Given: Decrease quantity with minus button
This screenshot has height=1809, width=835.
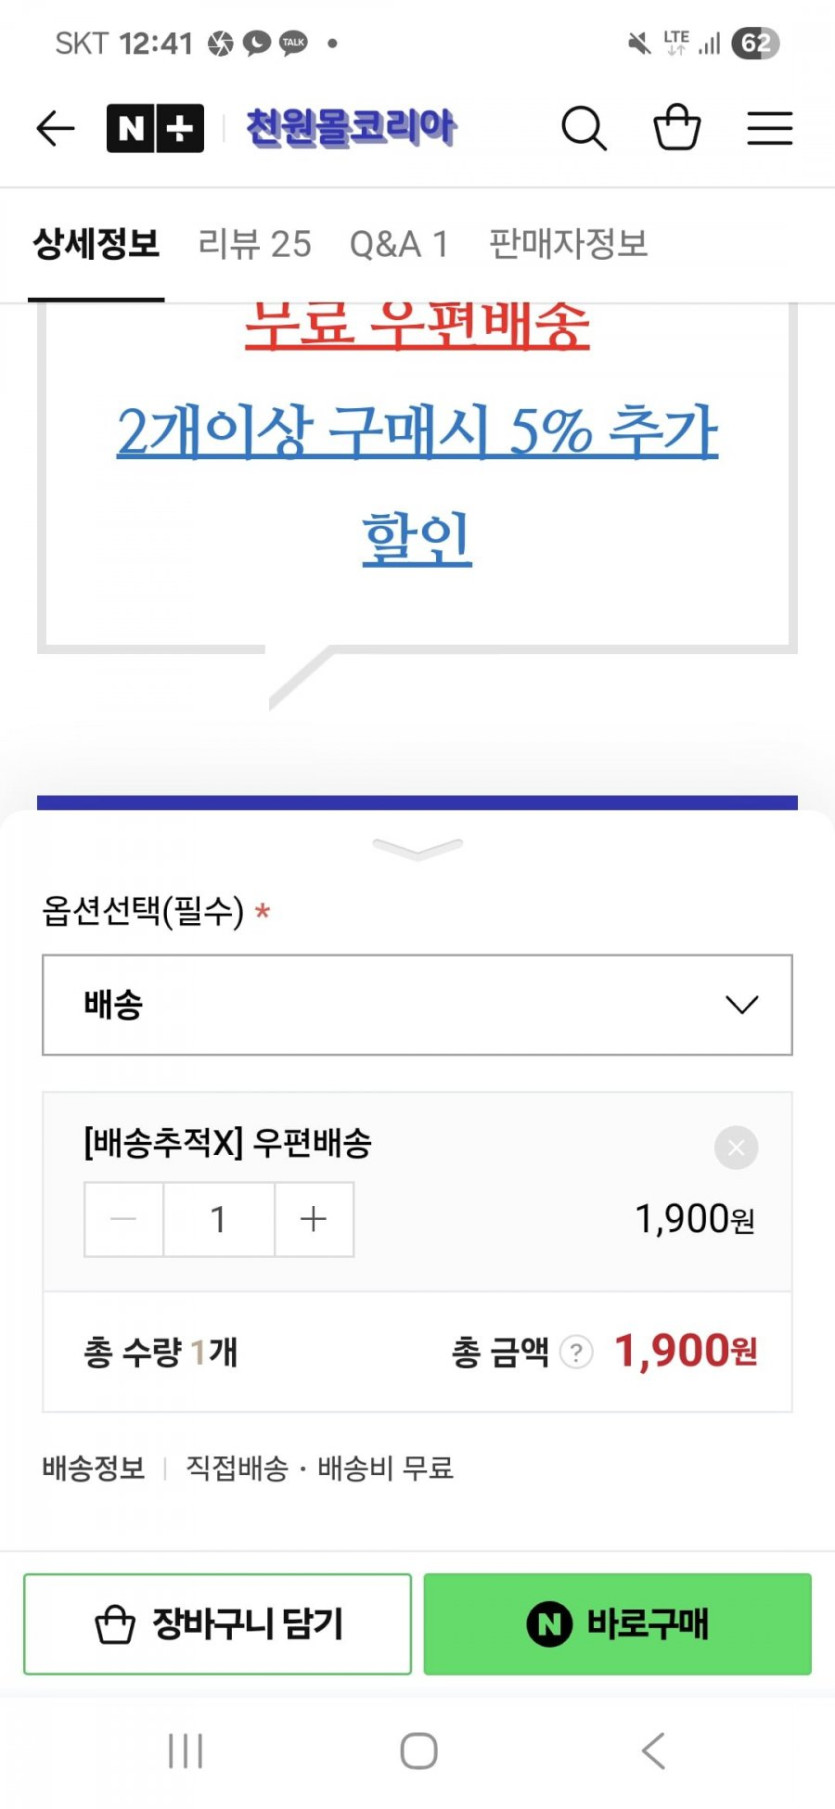Looking at the screenshot, I should coord(124,1219).
